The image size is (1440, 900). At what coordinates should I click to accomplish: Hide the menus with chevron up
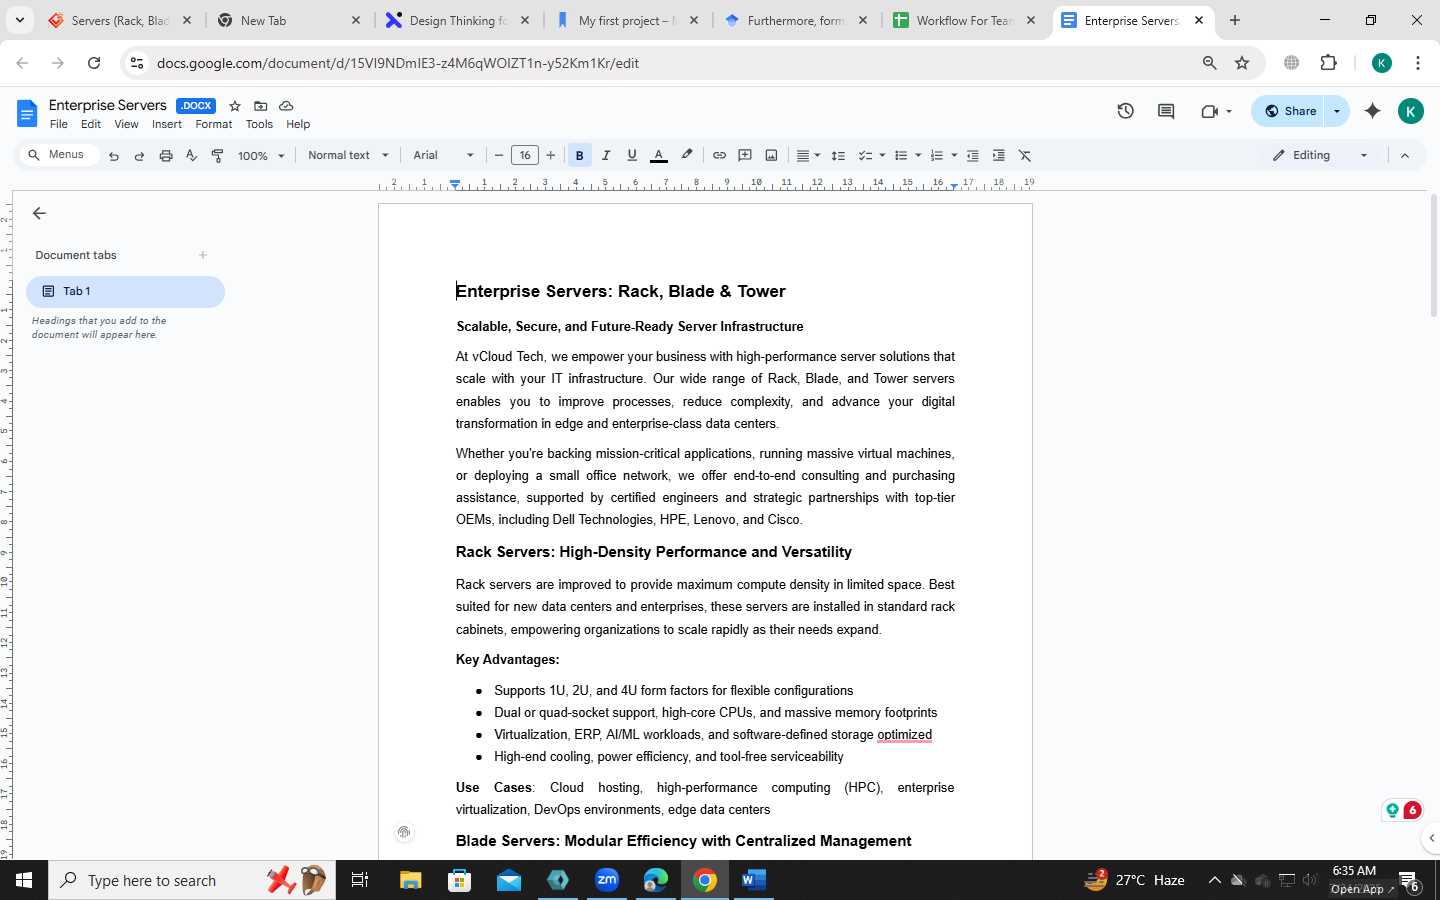click(1404, 155)
